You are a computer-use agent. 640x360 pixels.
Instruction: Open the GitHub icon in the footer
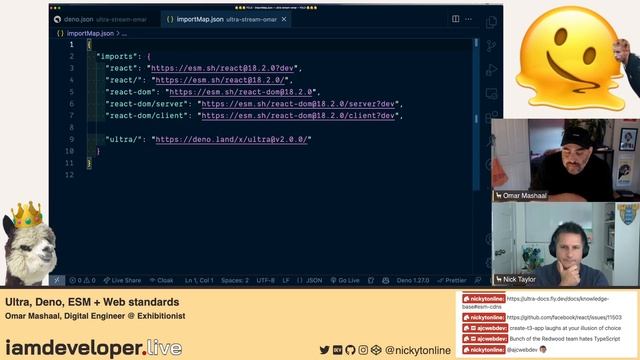click(x=350, y=350)
